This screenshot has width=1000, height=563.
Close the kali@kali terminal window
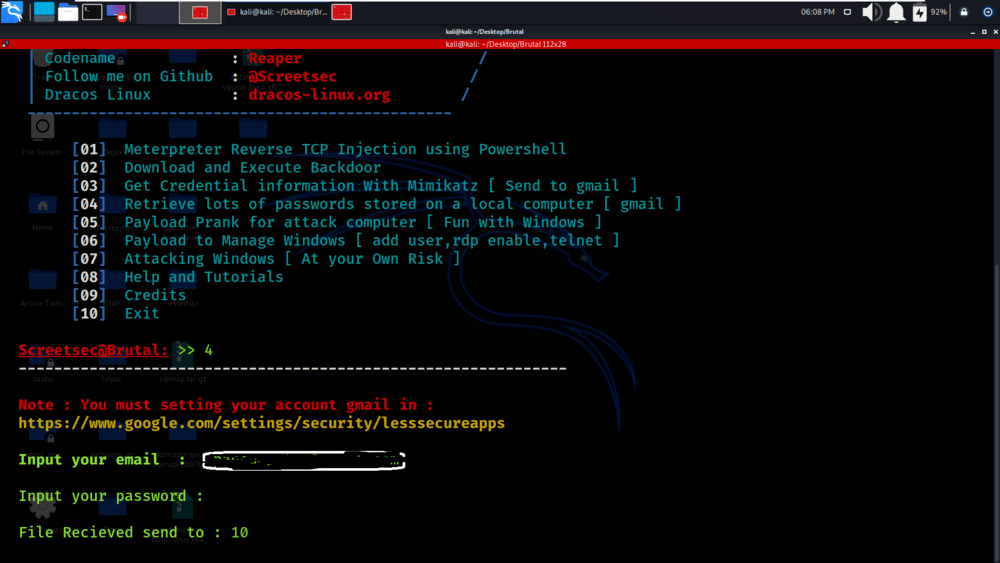coord(995,32)
